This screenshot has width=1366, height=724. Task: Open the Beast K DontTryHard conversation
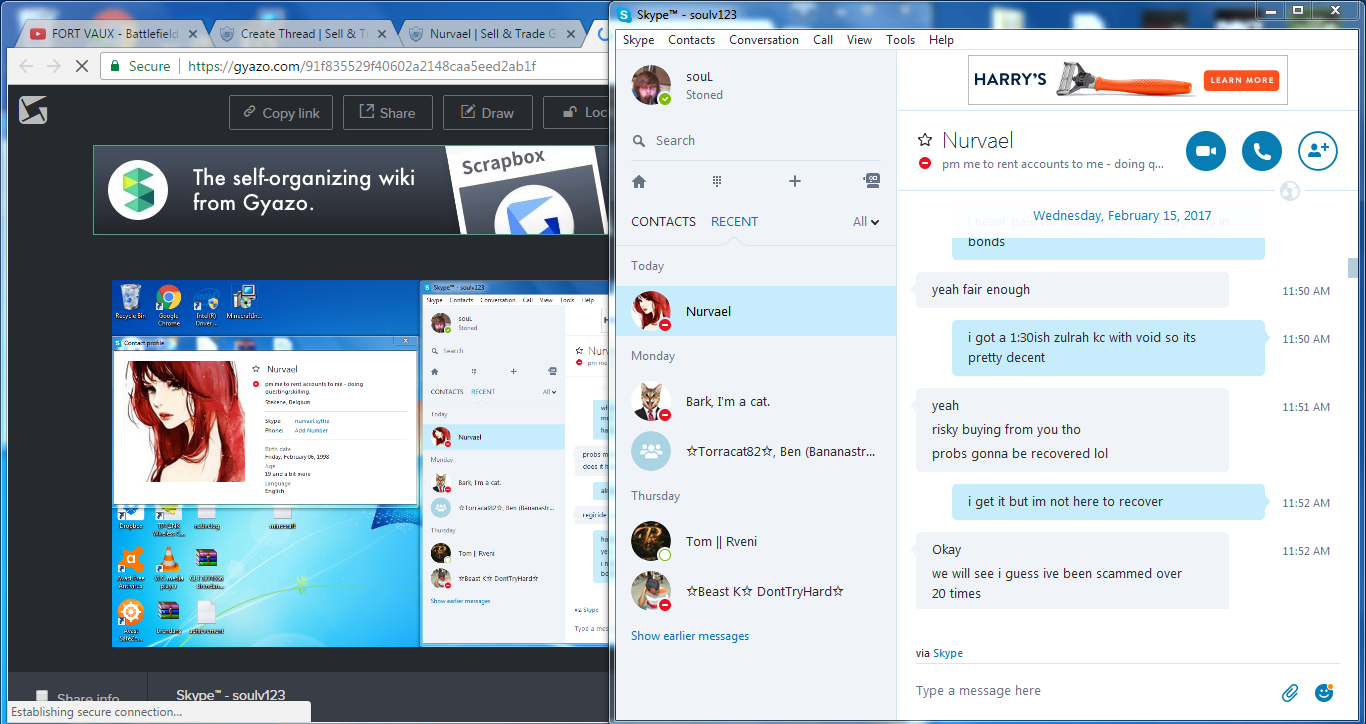pos(756,591)
